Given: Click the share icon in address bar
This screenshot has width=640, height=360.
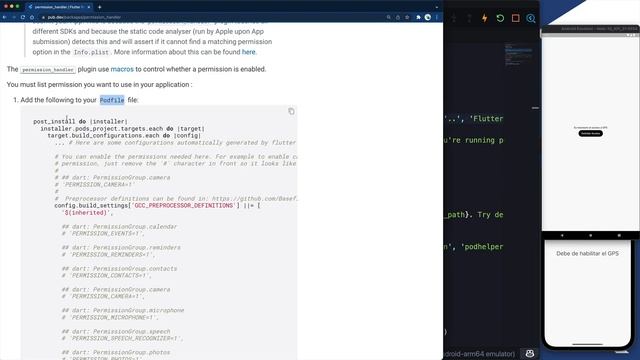Looking at the screenshot, I should (x=398, y=17).
